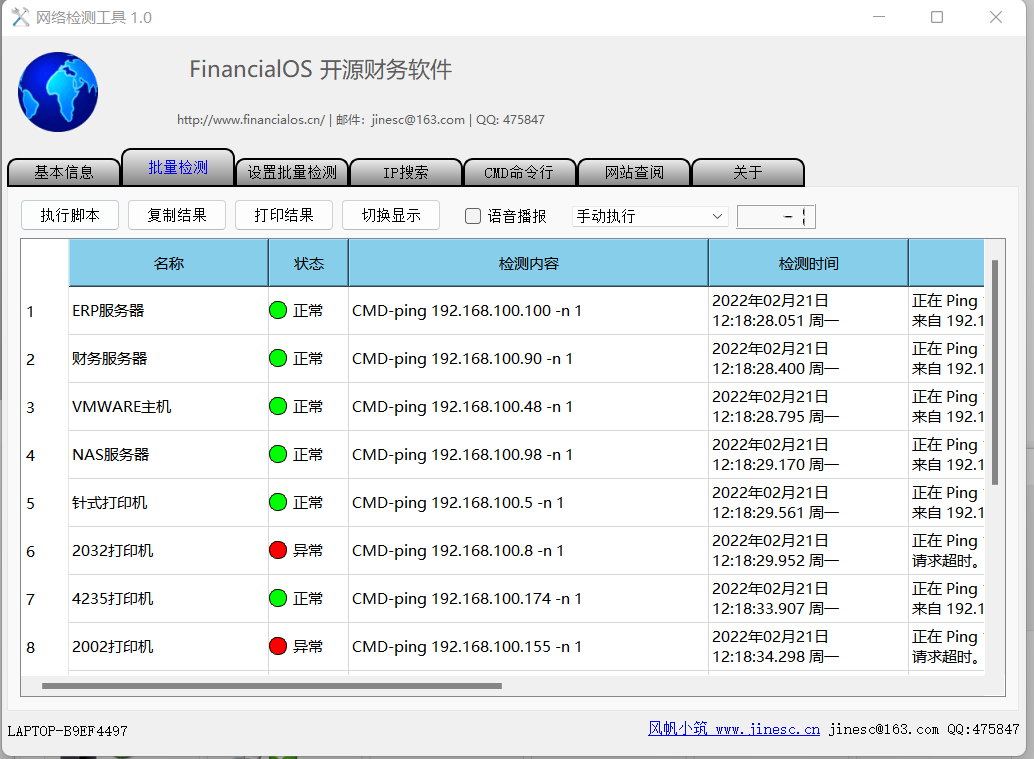Screen dimensions: 1034x759
Task: Click green status dot for ERP服务器
Action: [x=278, y=310]
